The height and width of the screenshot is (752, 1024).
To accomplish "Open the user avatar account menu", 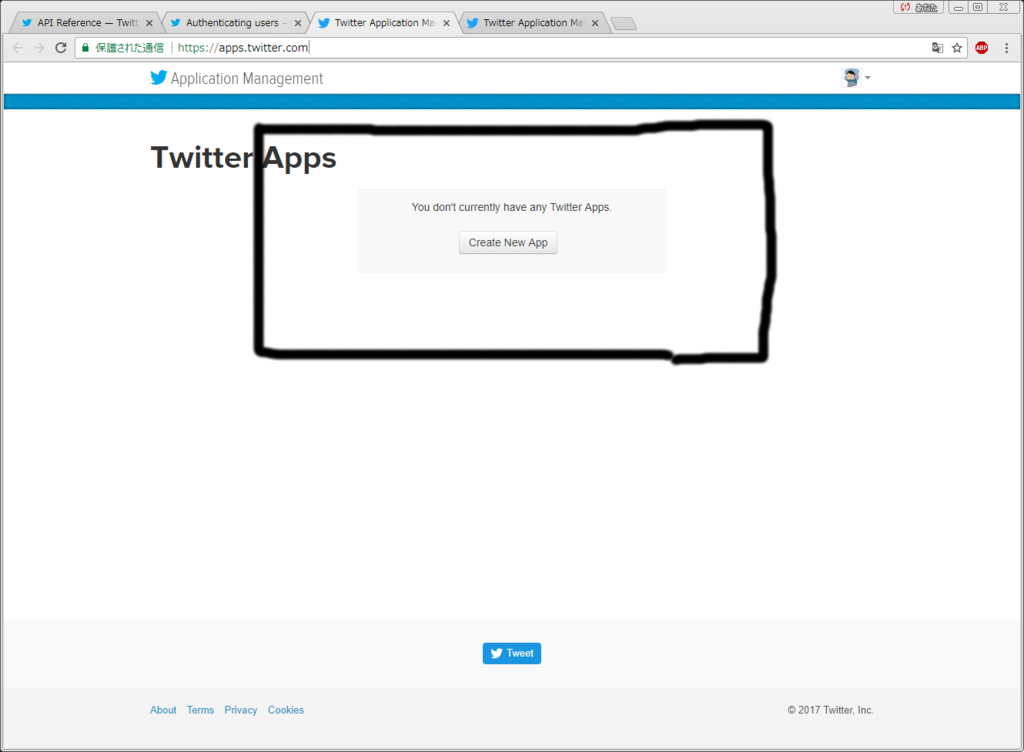I will coord(856,78).
